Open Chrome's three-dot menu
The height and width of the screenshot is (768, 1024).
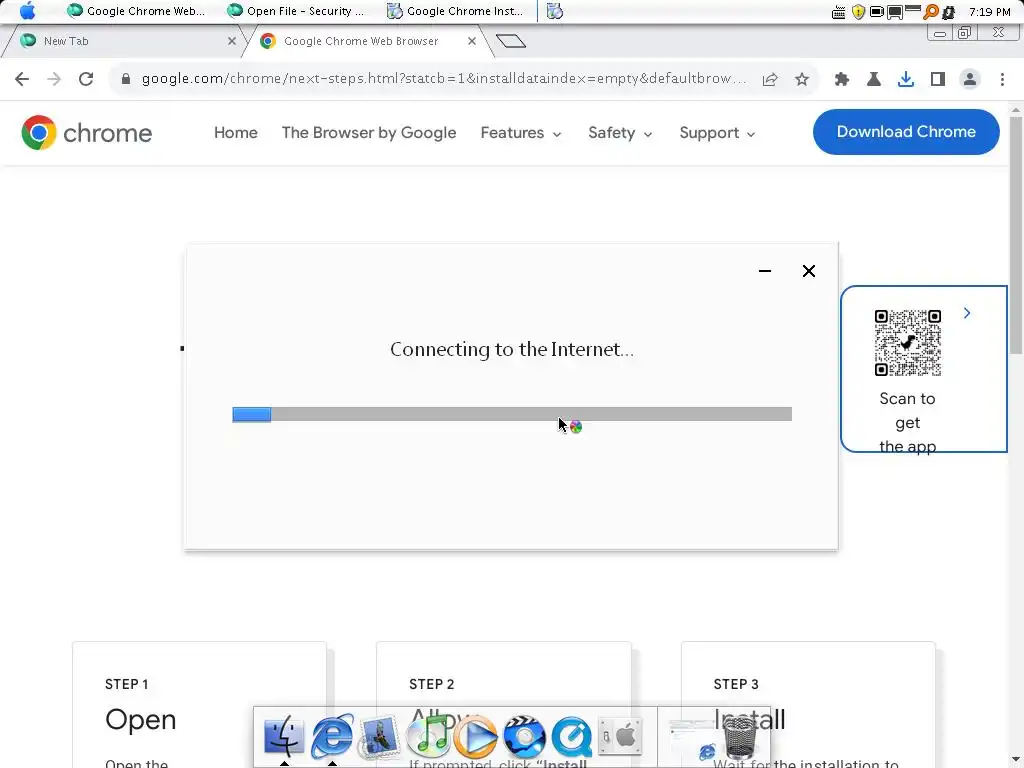click(x=1002, y=79)
